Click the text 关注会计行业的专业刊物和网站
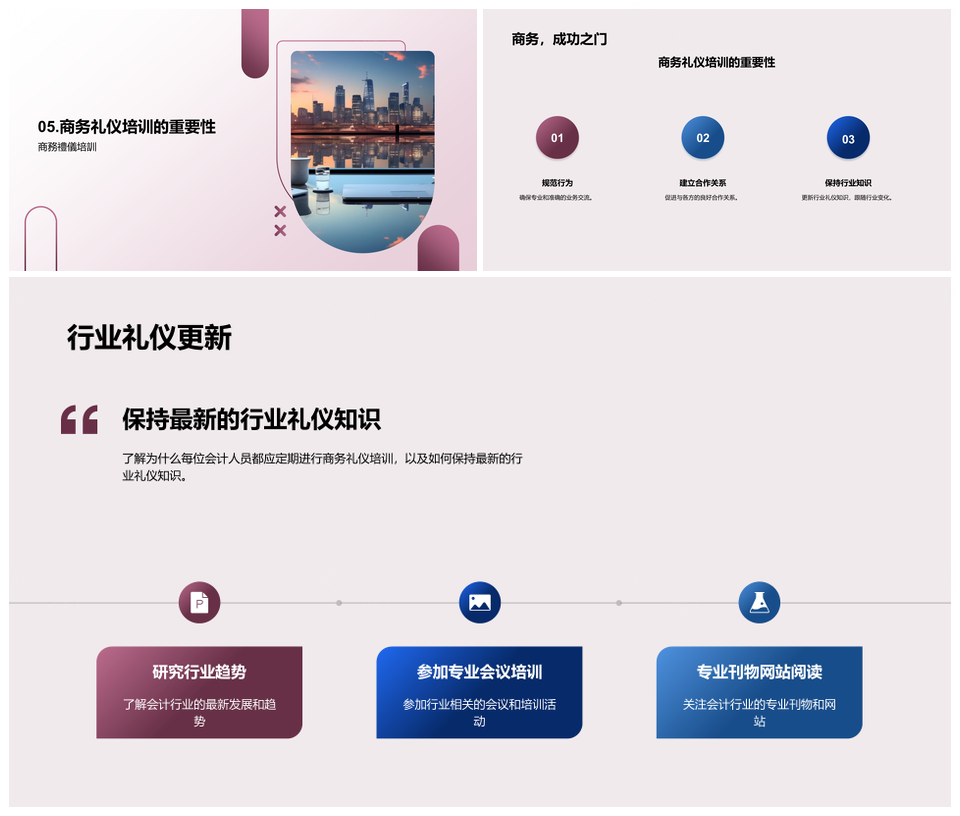The width and height of the screenshot is (960, 816). [x=759, y=713]
